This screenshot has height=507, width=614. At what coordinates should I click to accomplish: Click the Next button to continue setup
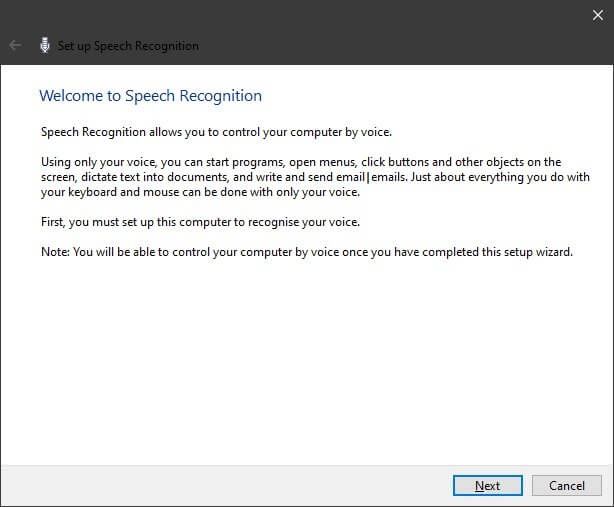pos(488,485)
